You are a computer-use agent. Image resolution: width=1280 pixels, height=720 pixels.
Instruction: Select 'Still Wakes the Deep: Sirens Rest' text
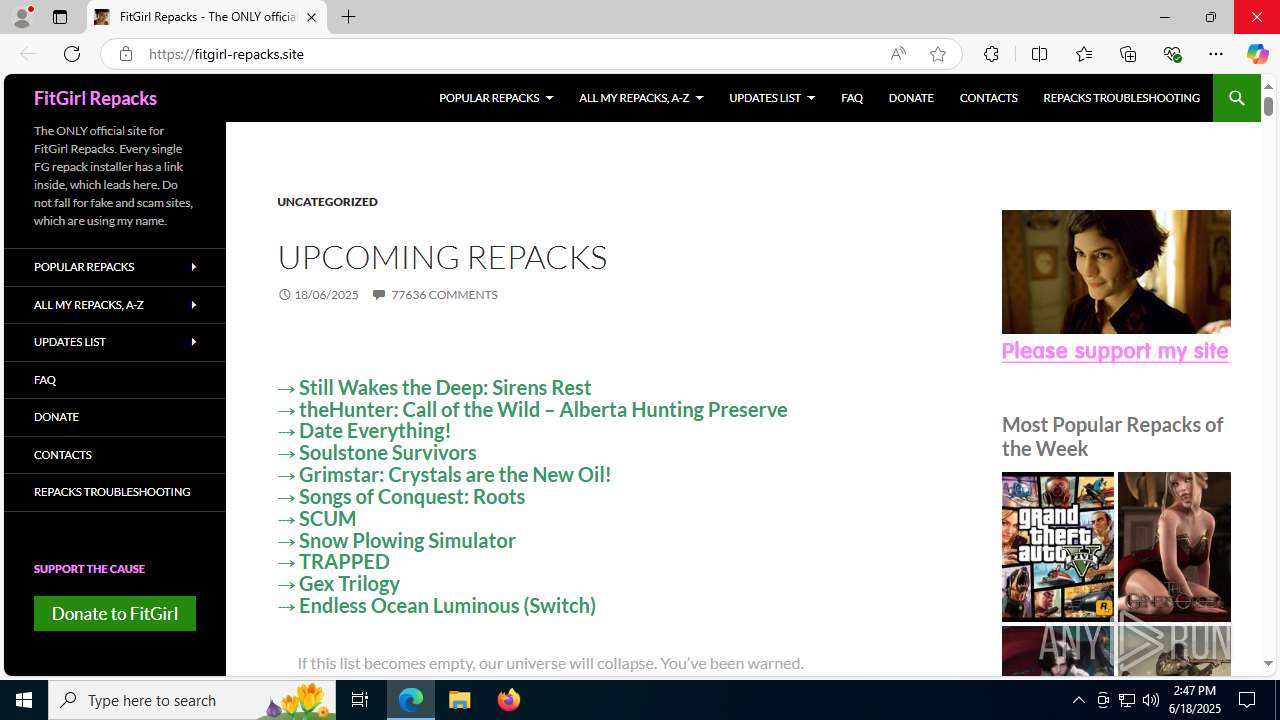pos(445,387)
